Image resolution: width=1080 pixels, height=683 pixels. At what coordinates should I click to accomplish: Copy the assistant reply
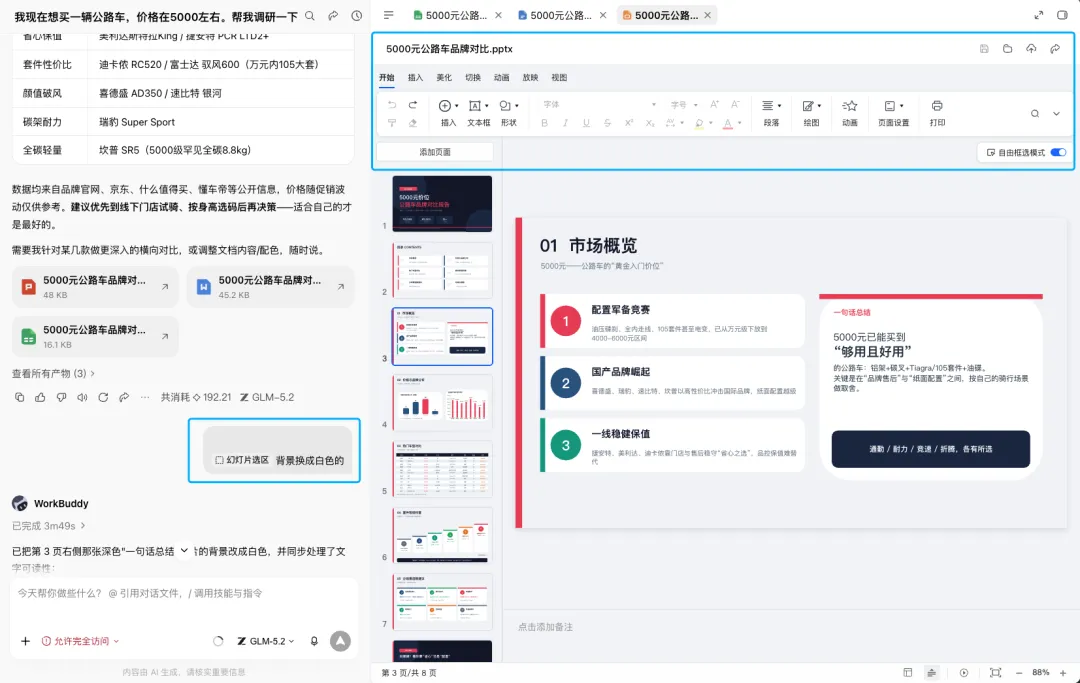[19, 397]
